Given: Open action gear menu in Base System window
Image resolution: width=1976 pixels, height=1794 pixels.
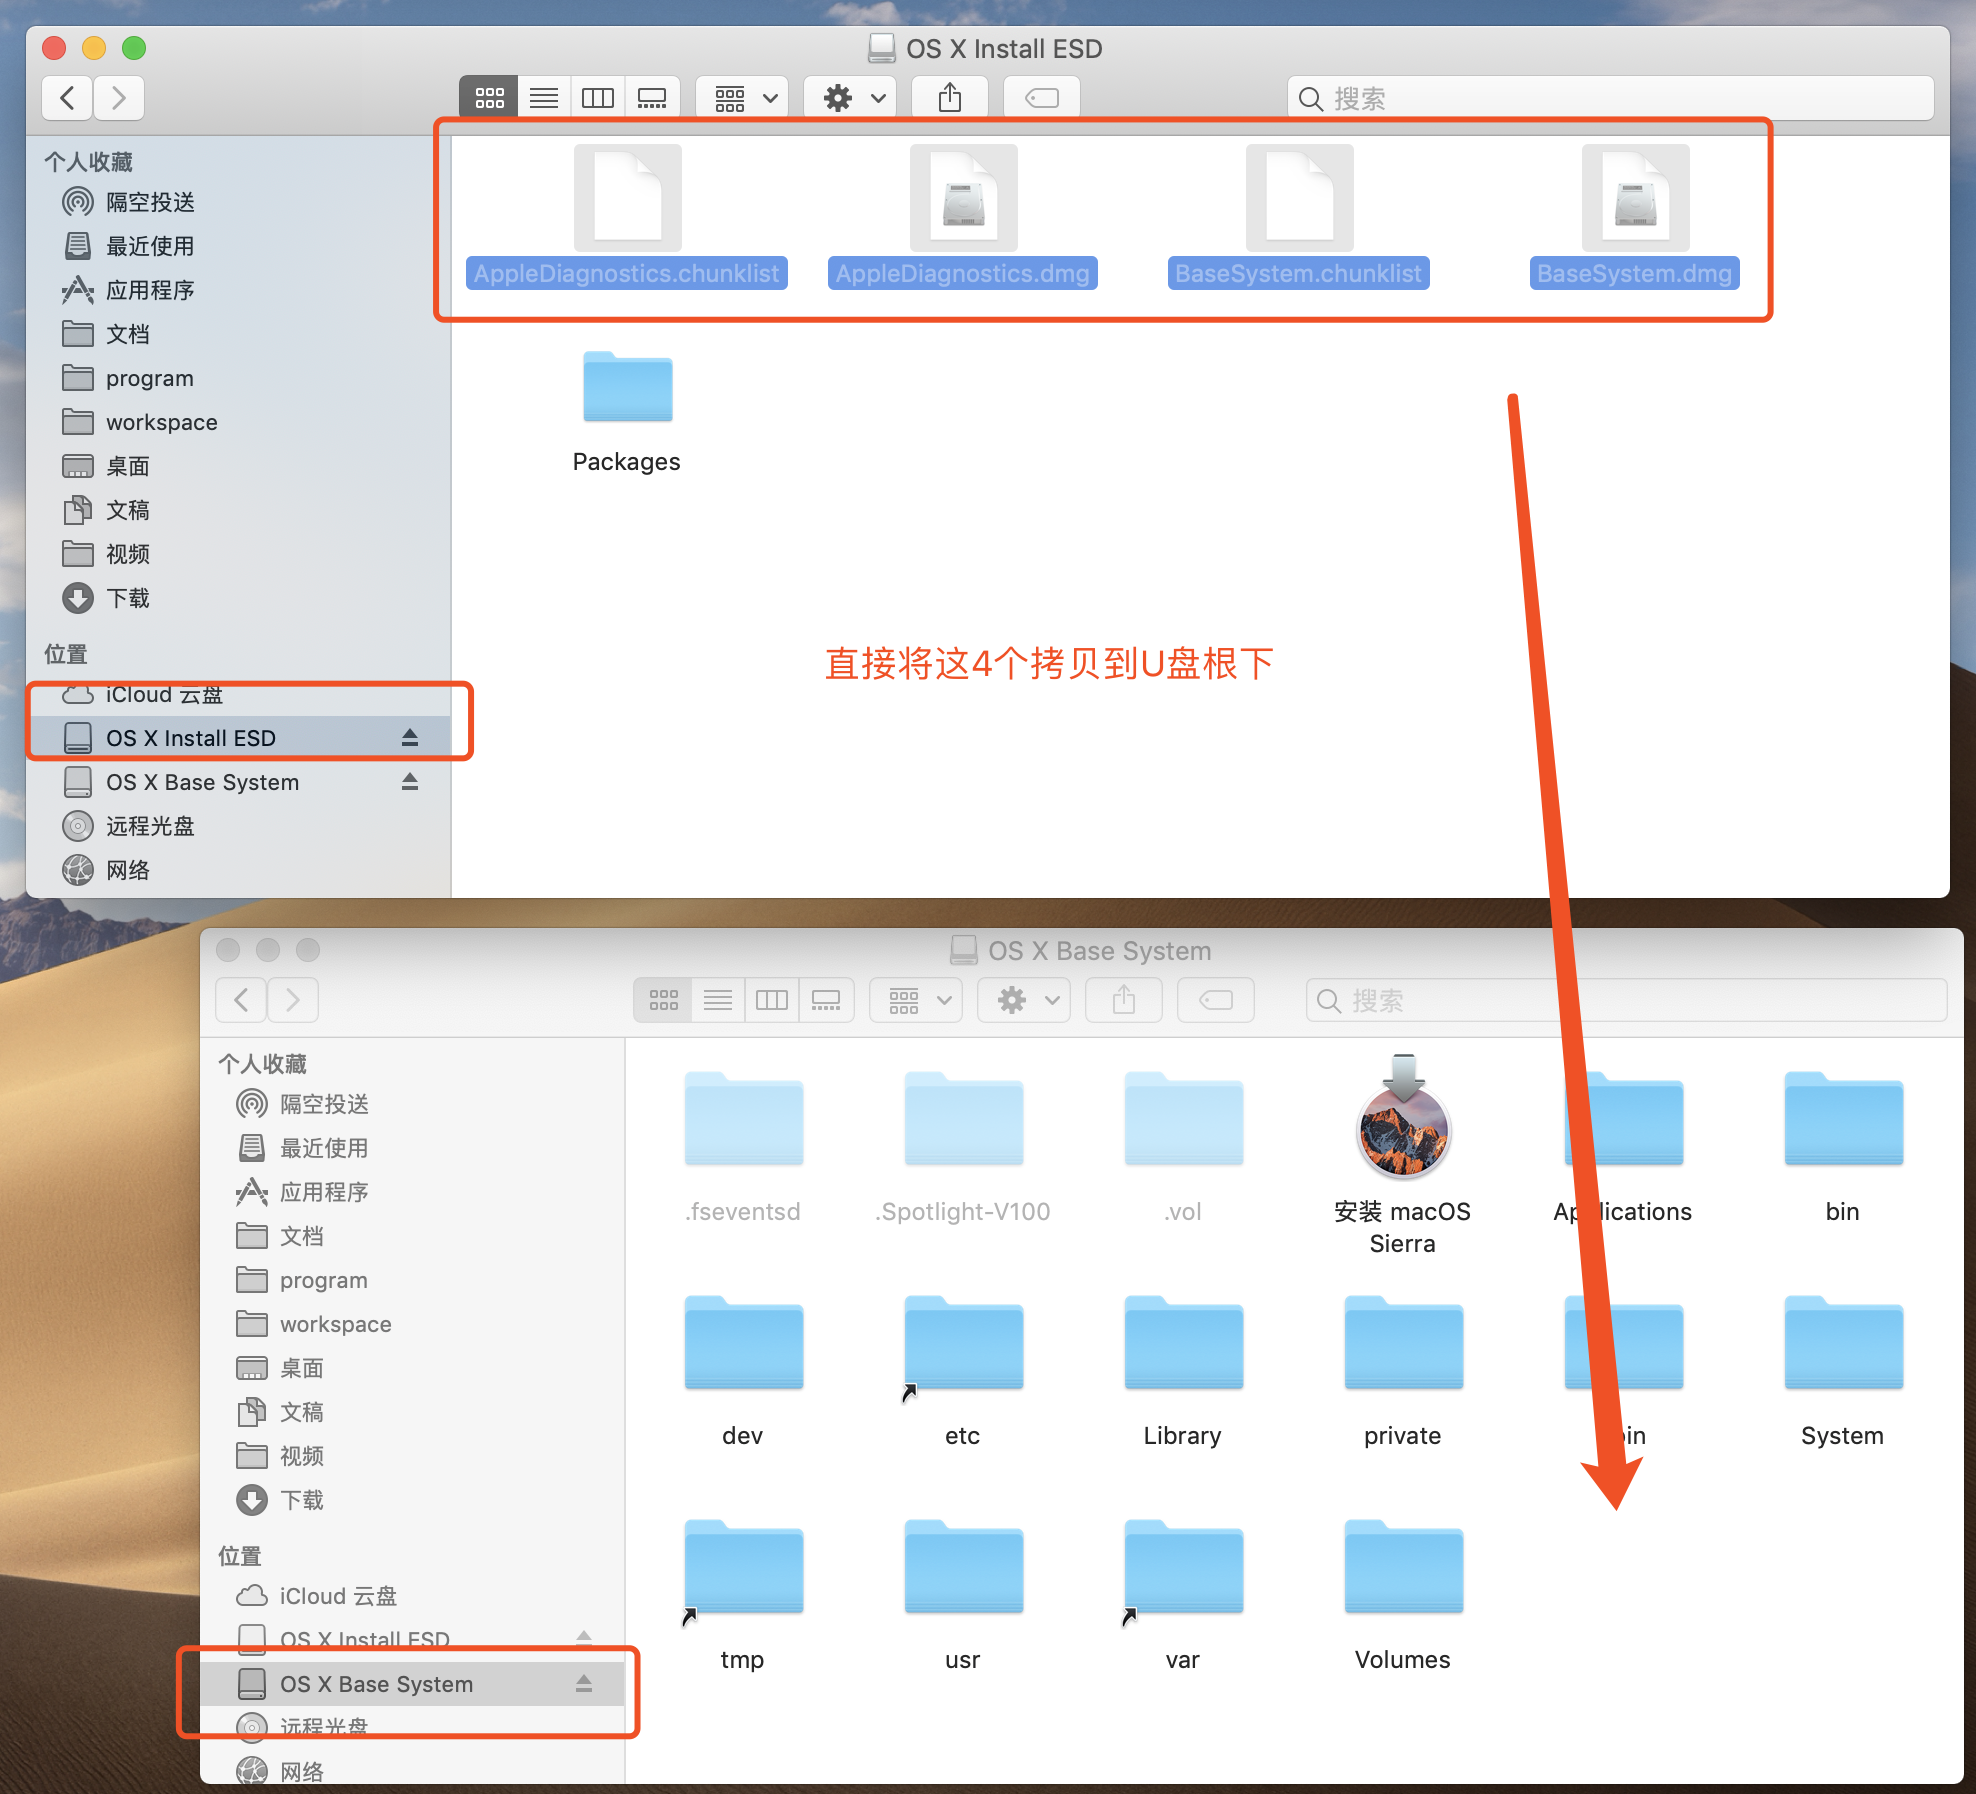Looking at the screenshot, I should tap(1026, 1000).
